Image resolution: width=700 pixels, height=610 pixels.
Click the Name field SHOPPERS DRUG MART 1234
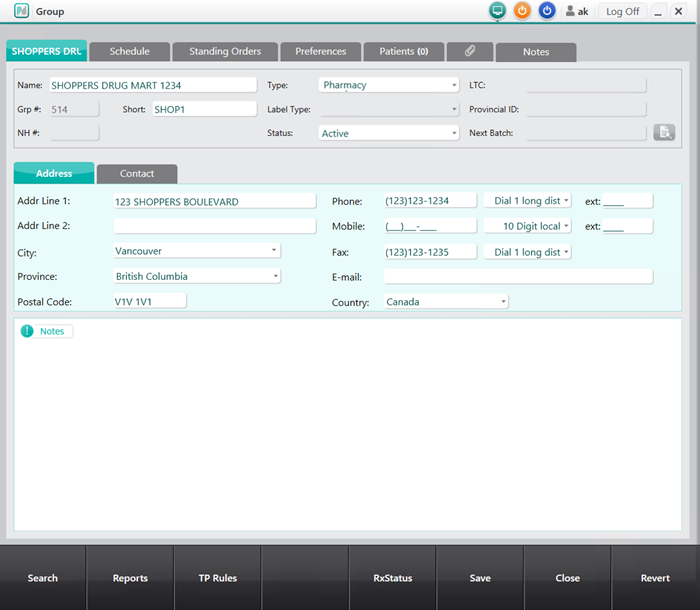click(153, 85)
